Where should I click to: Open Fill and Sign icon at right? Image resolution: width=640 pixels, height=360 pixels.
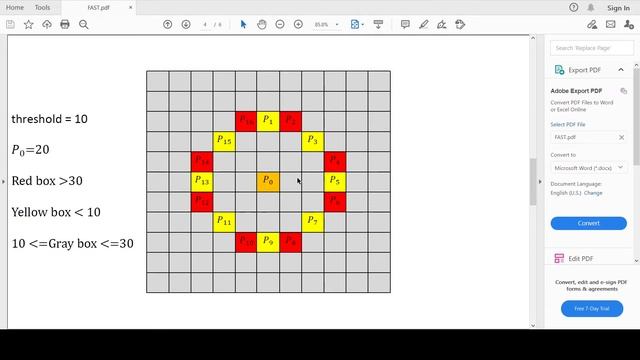pos(592,24)
